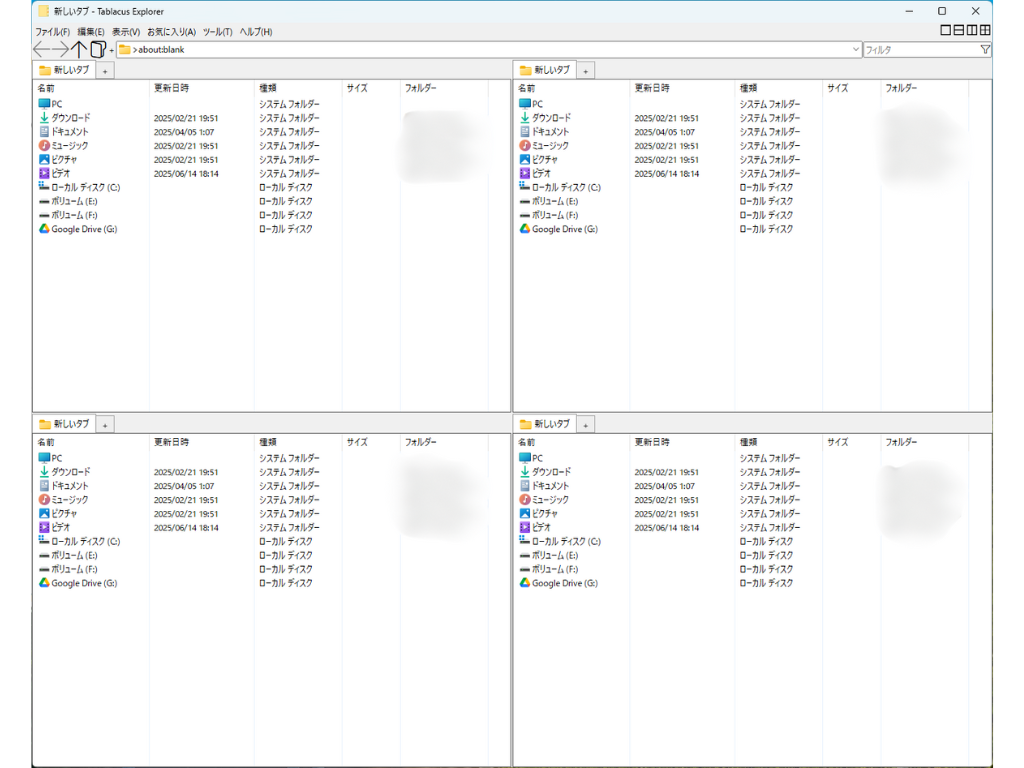Open the お気に入り(A) menu
Viewport: 1024px width, 768px height.
tap(171, 32)
